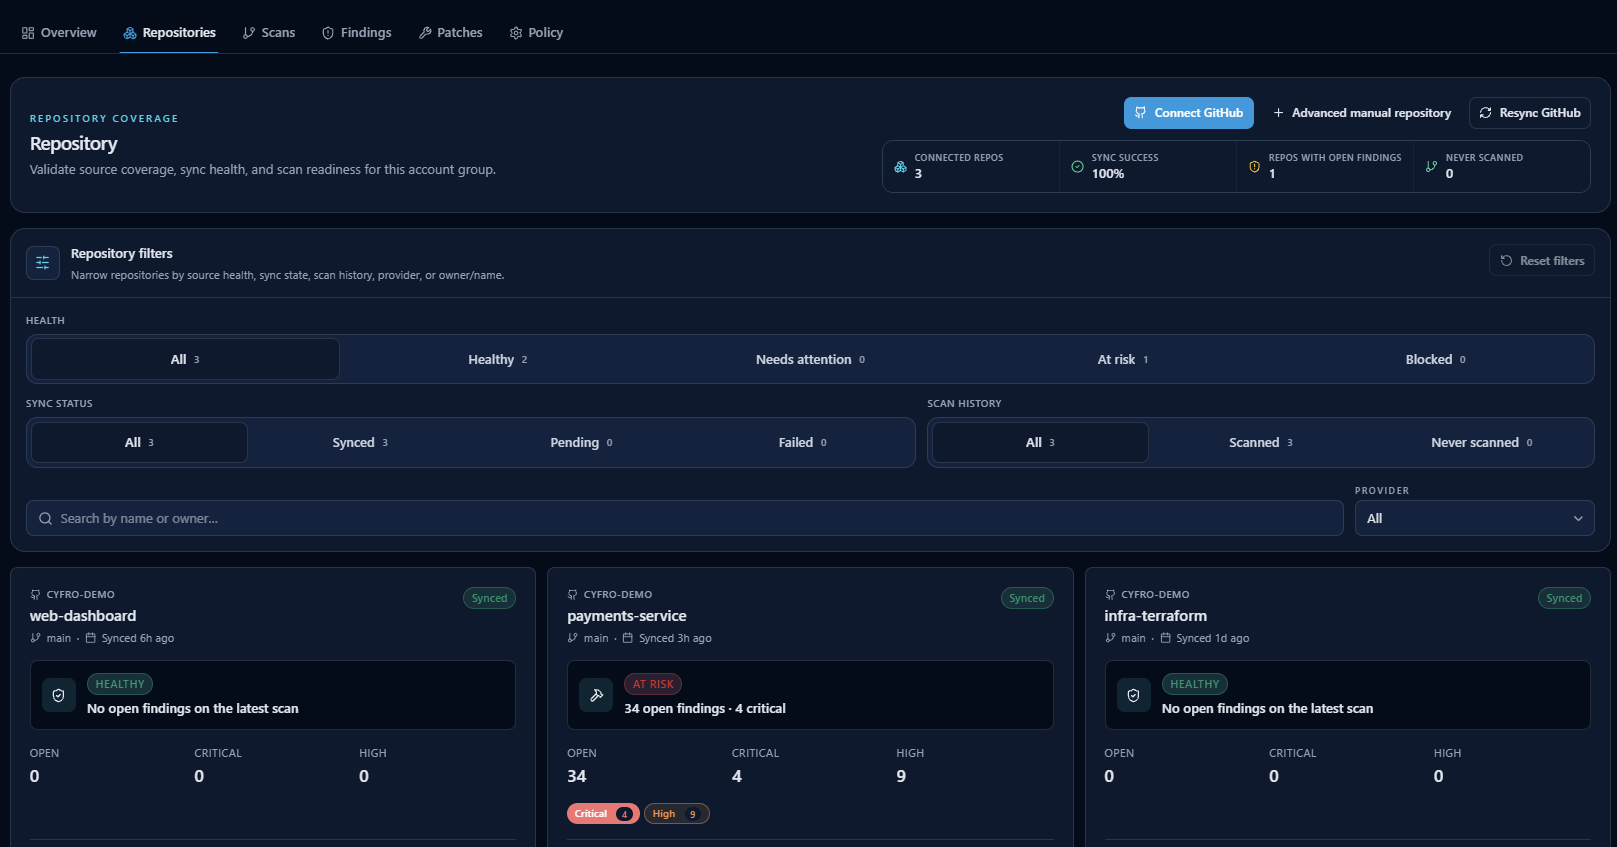
Task: Select Synced sync status filter
Action: [x=360, y=442]
